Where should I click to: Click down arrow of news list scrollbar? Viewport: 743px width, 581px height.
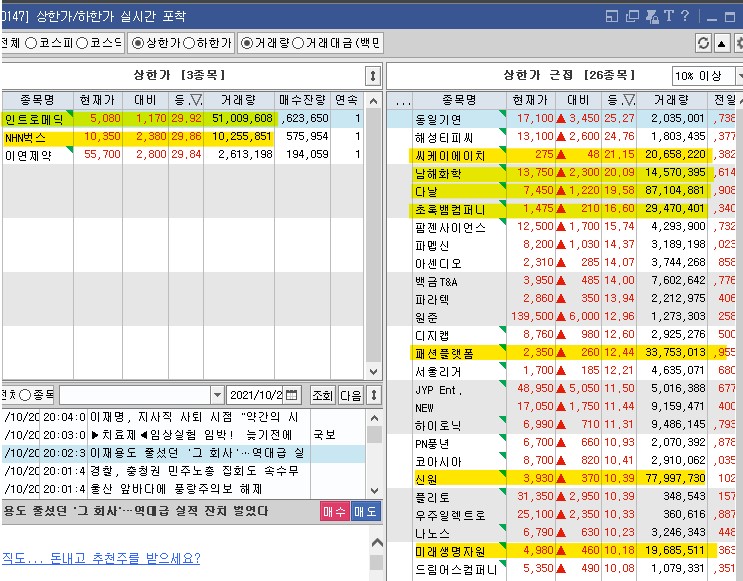pos(374,490)
